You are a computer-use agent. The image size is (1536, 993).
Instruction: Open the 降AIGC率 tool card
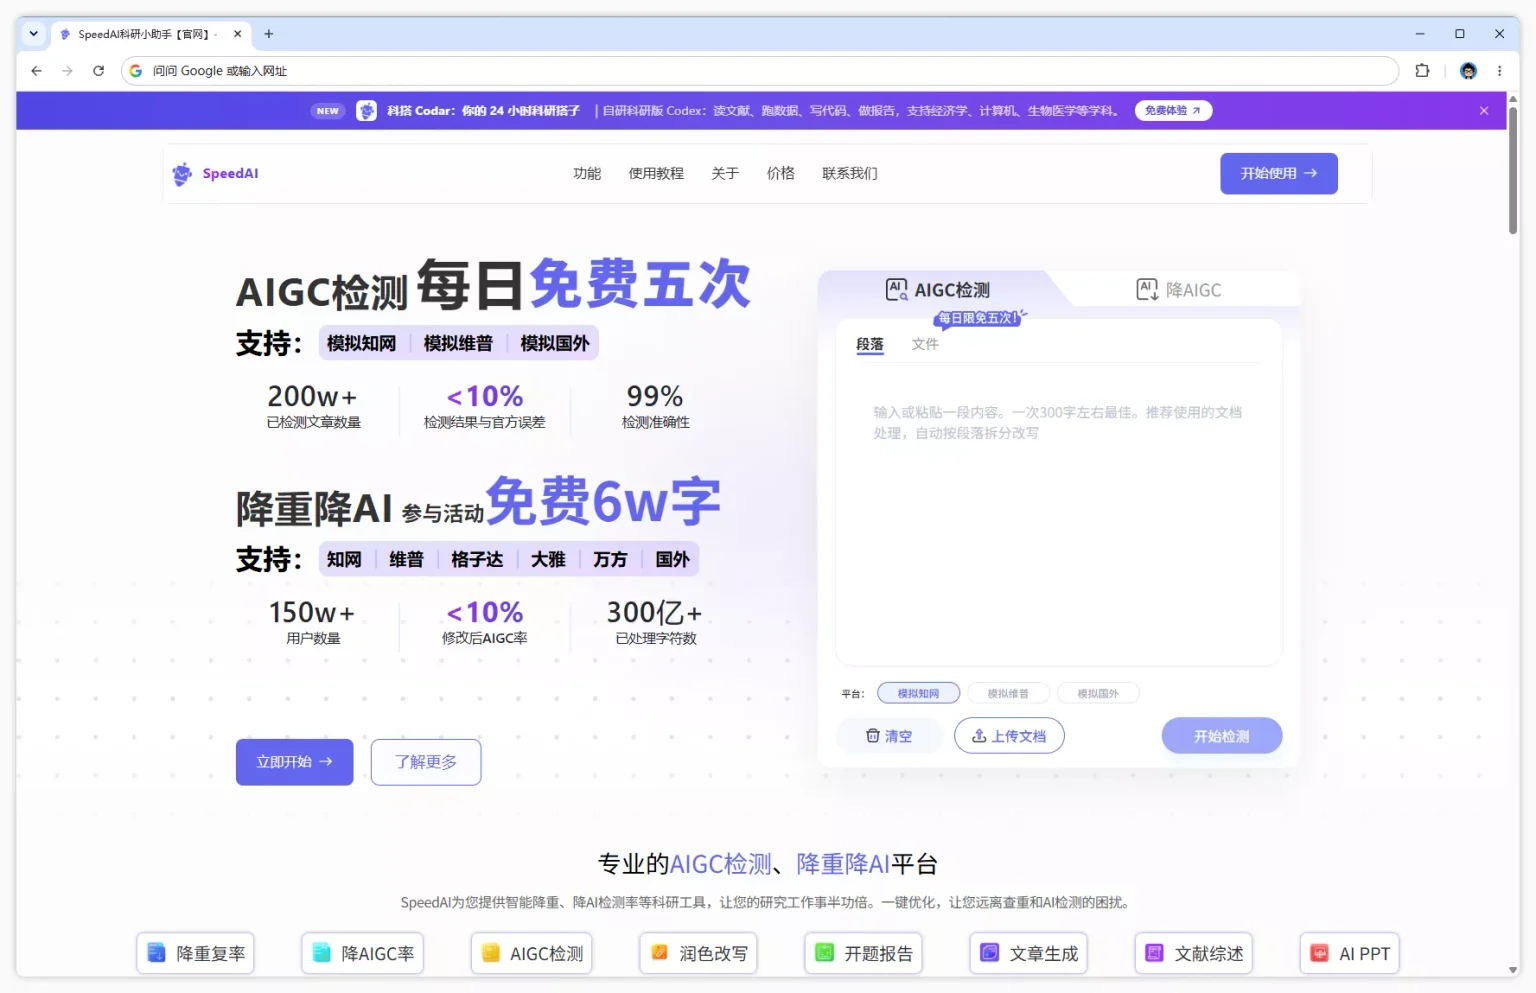pos(363,953)
